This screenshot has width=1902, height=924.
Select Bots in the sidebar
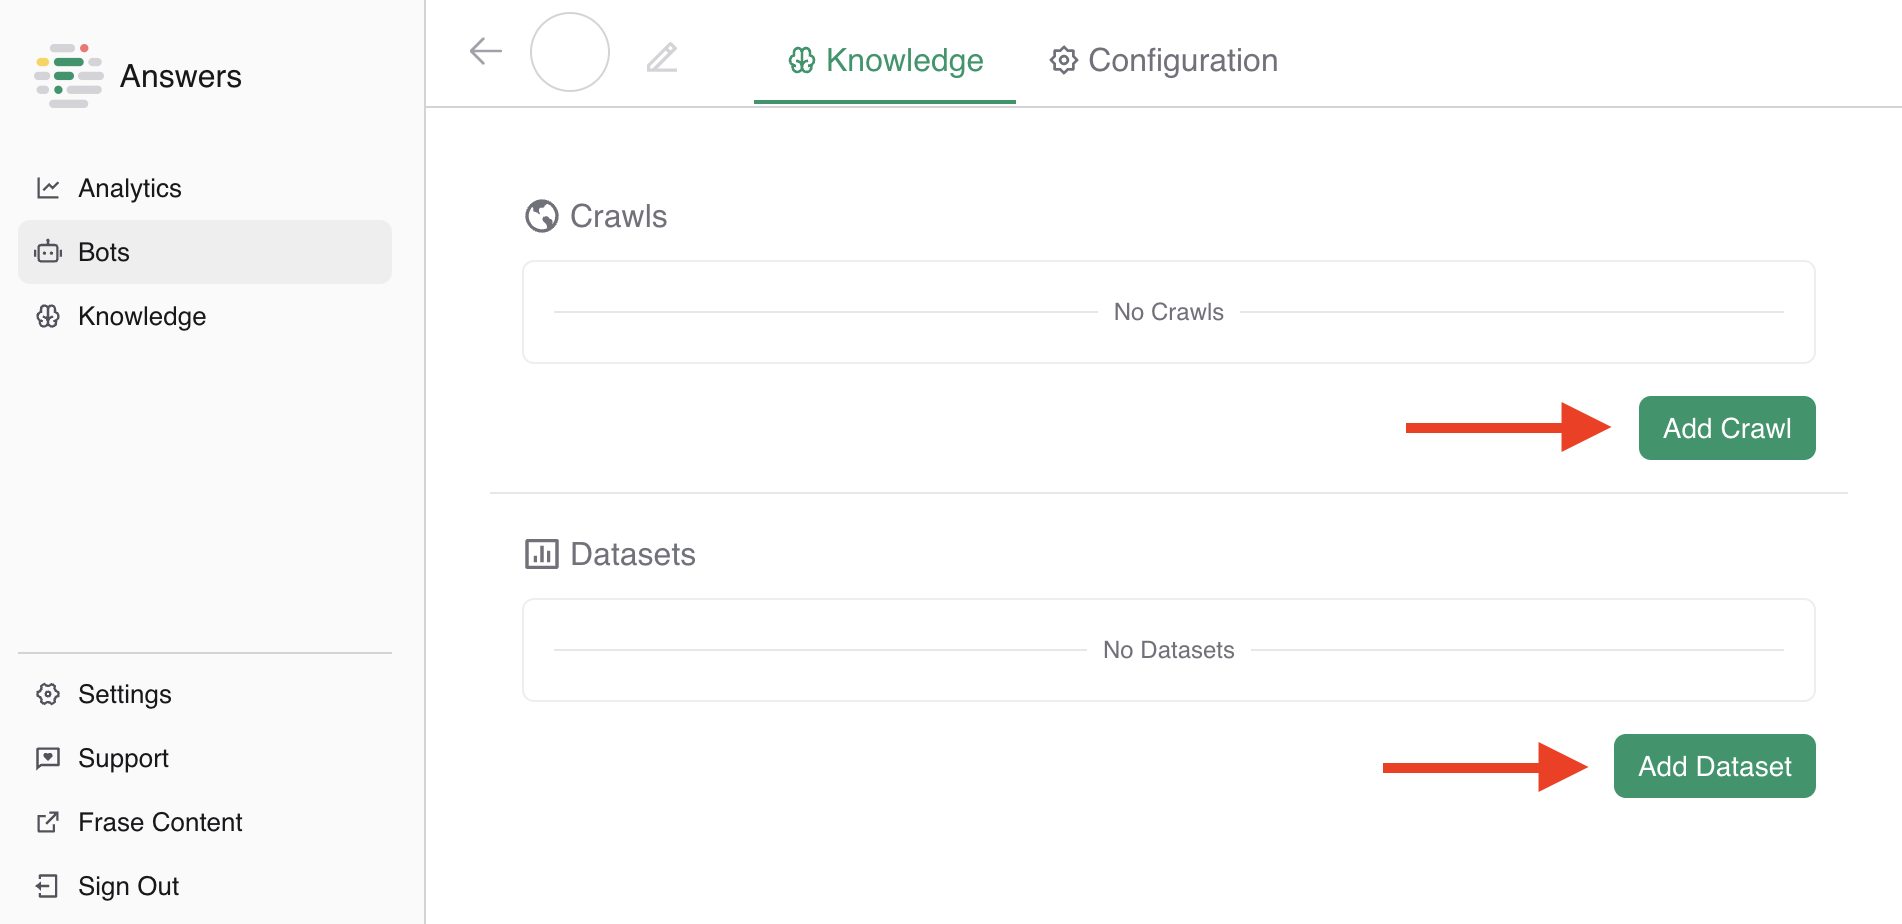[x=104, y=252]
